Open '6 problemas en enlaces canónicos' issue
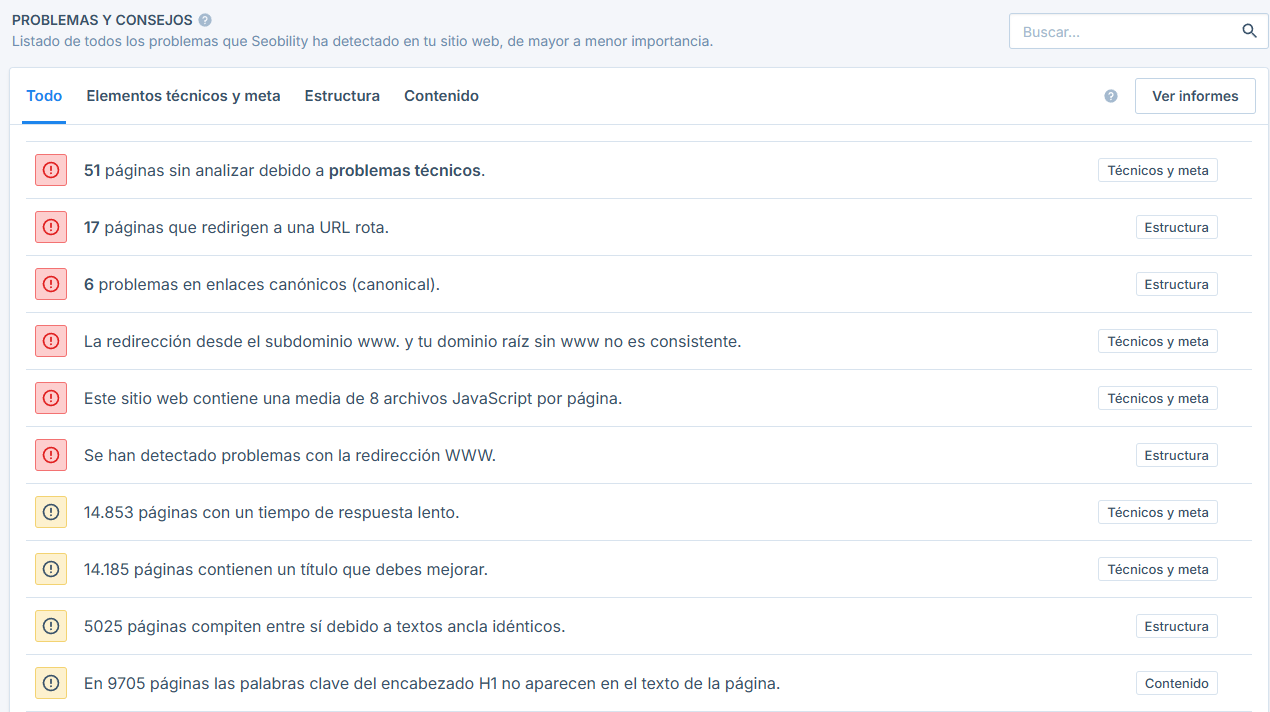The image size is (1270, 712). click(262, 284)
